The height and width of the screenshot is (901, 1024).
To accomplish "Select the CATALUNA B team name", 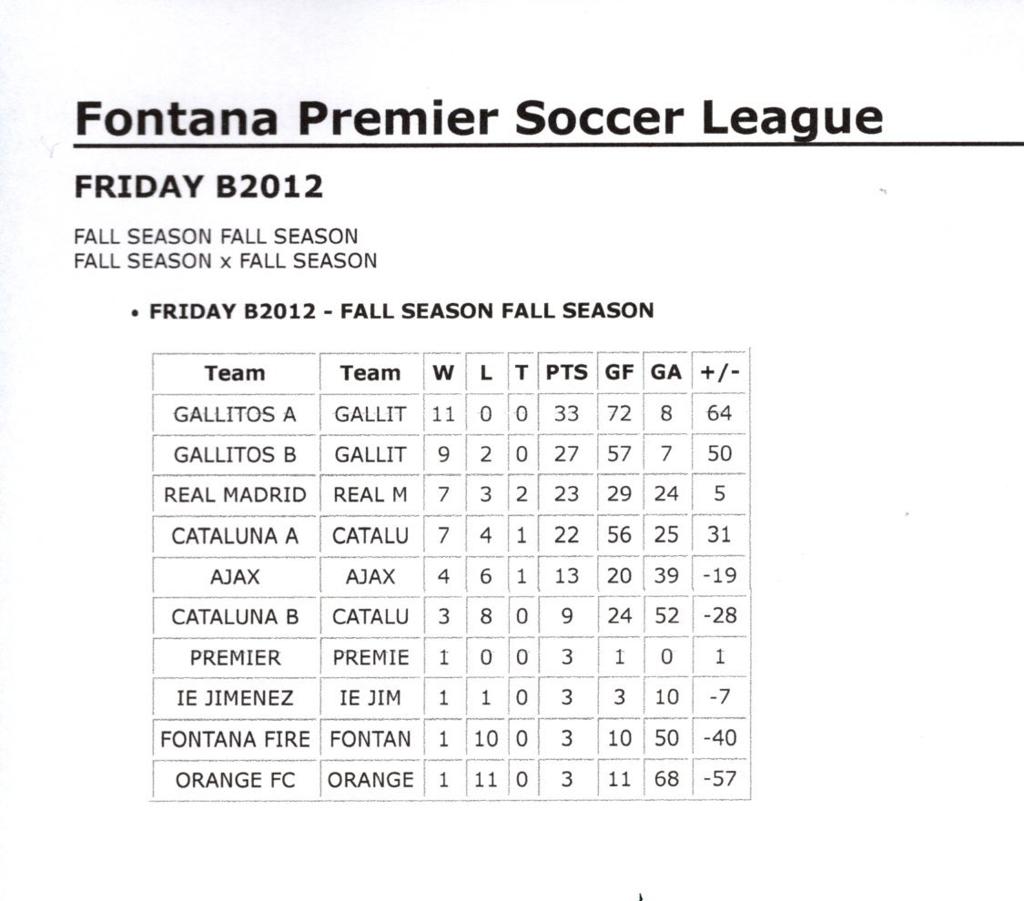I will point(235,617).
